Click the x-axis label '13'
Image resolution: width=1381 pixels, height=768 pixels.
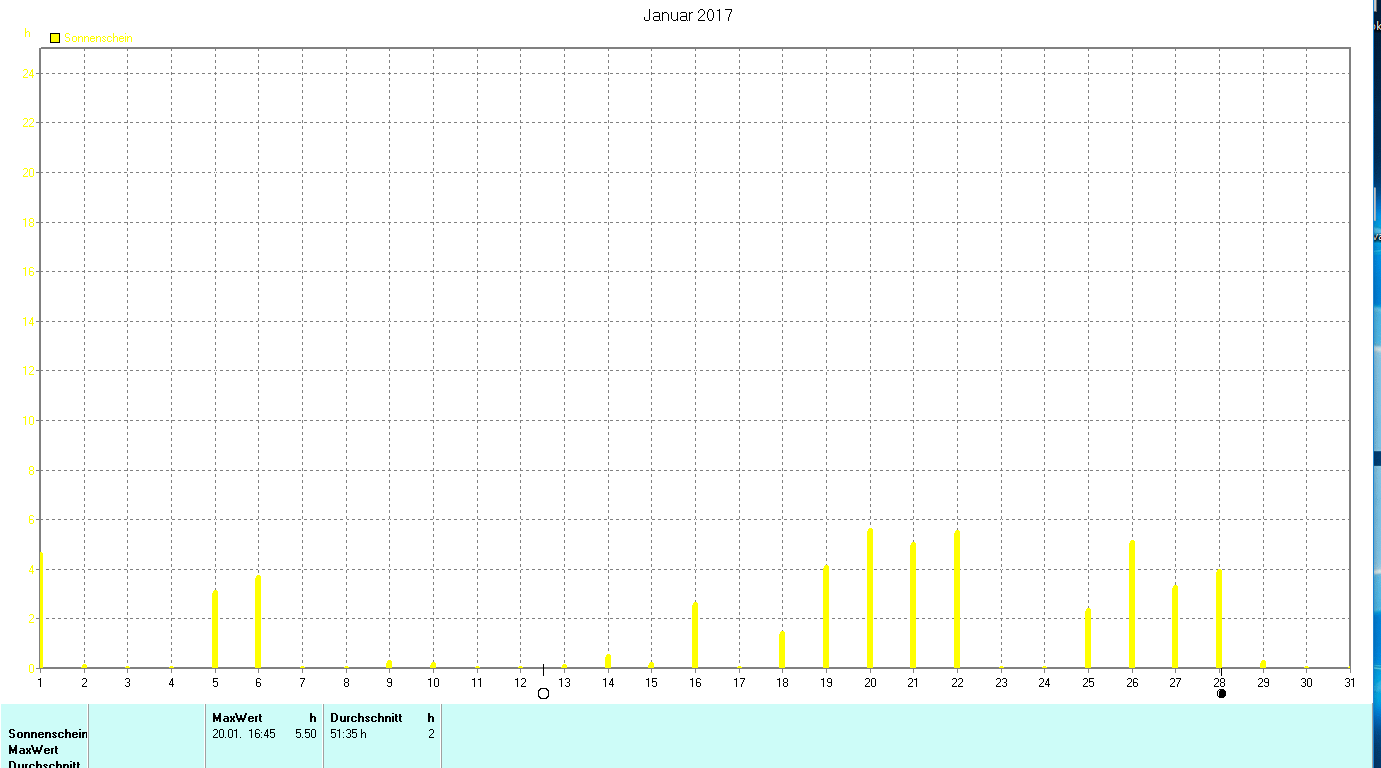click(564, 683)
